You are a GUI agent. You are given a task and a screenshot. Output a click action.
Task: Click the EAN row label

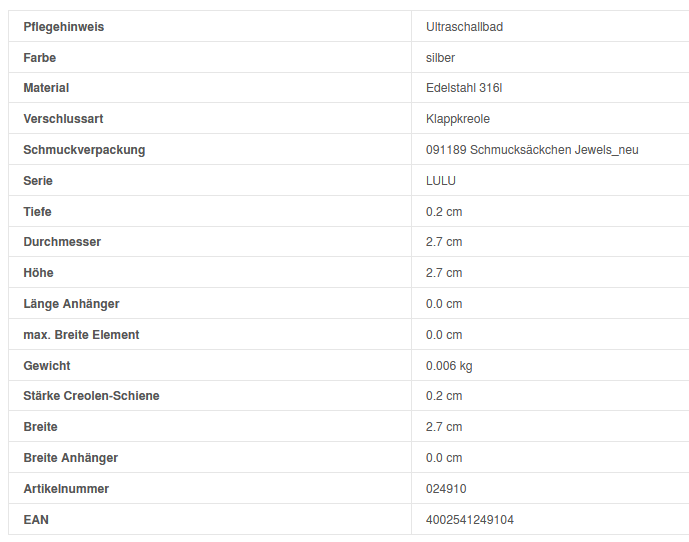pyautogui.click(x=36, y=520)
